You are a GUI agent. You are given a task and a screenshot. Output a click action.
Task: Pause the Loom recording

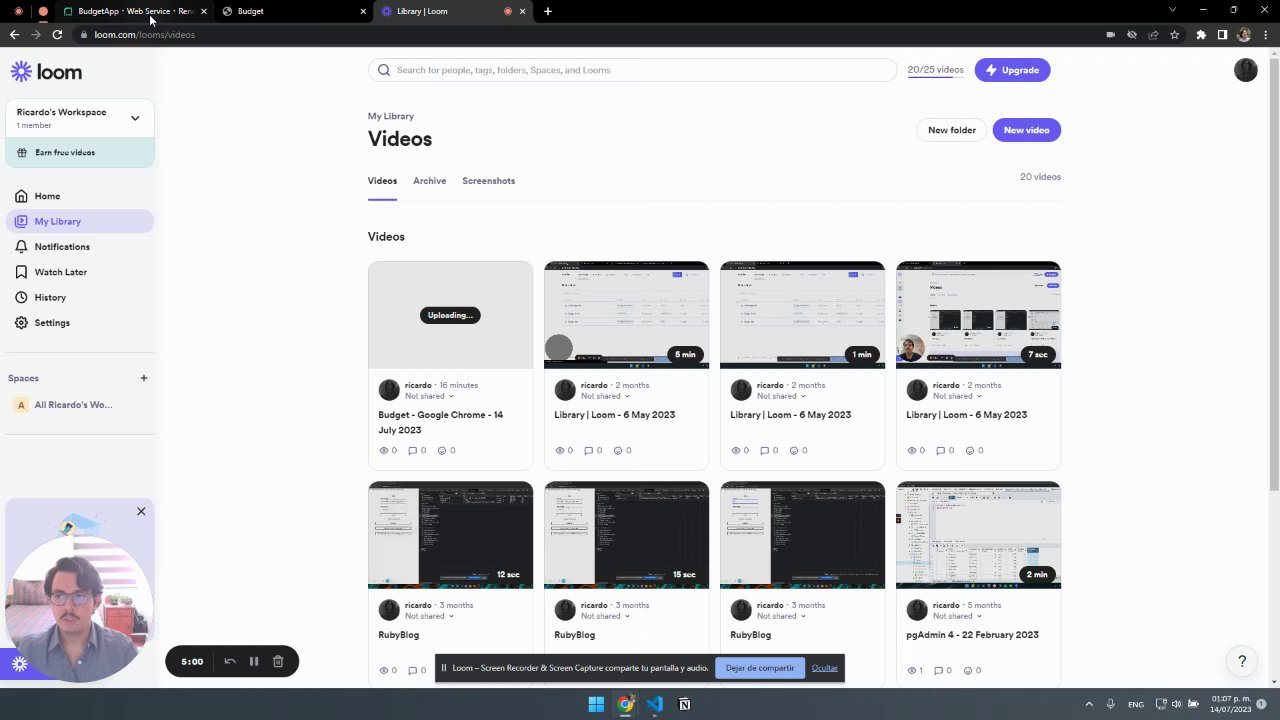[x=254, y=661]
